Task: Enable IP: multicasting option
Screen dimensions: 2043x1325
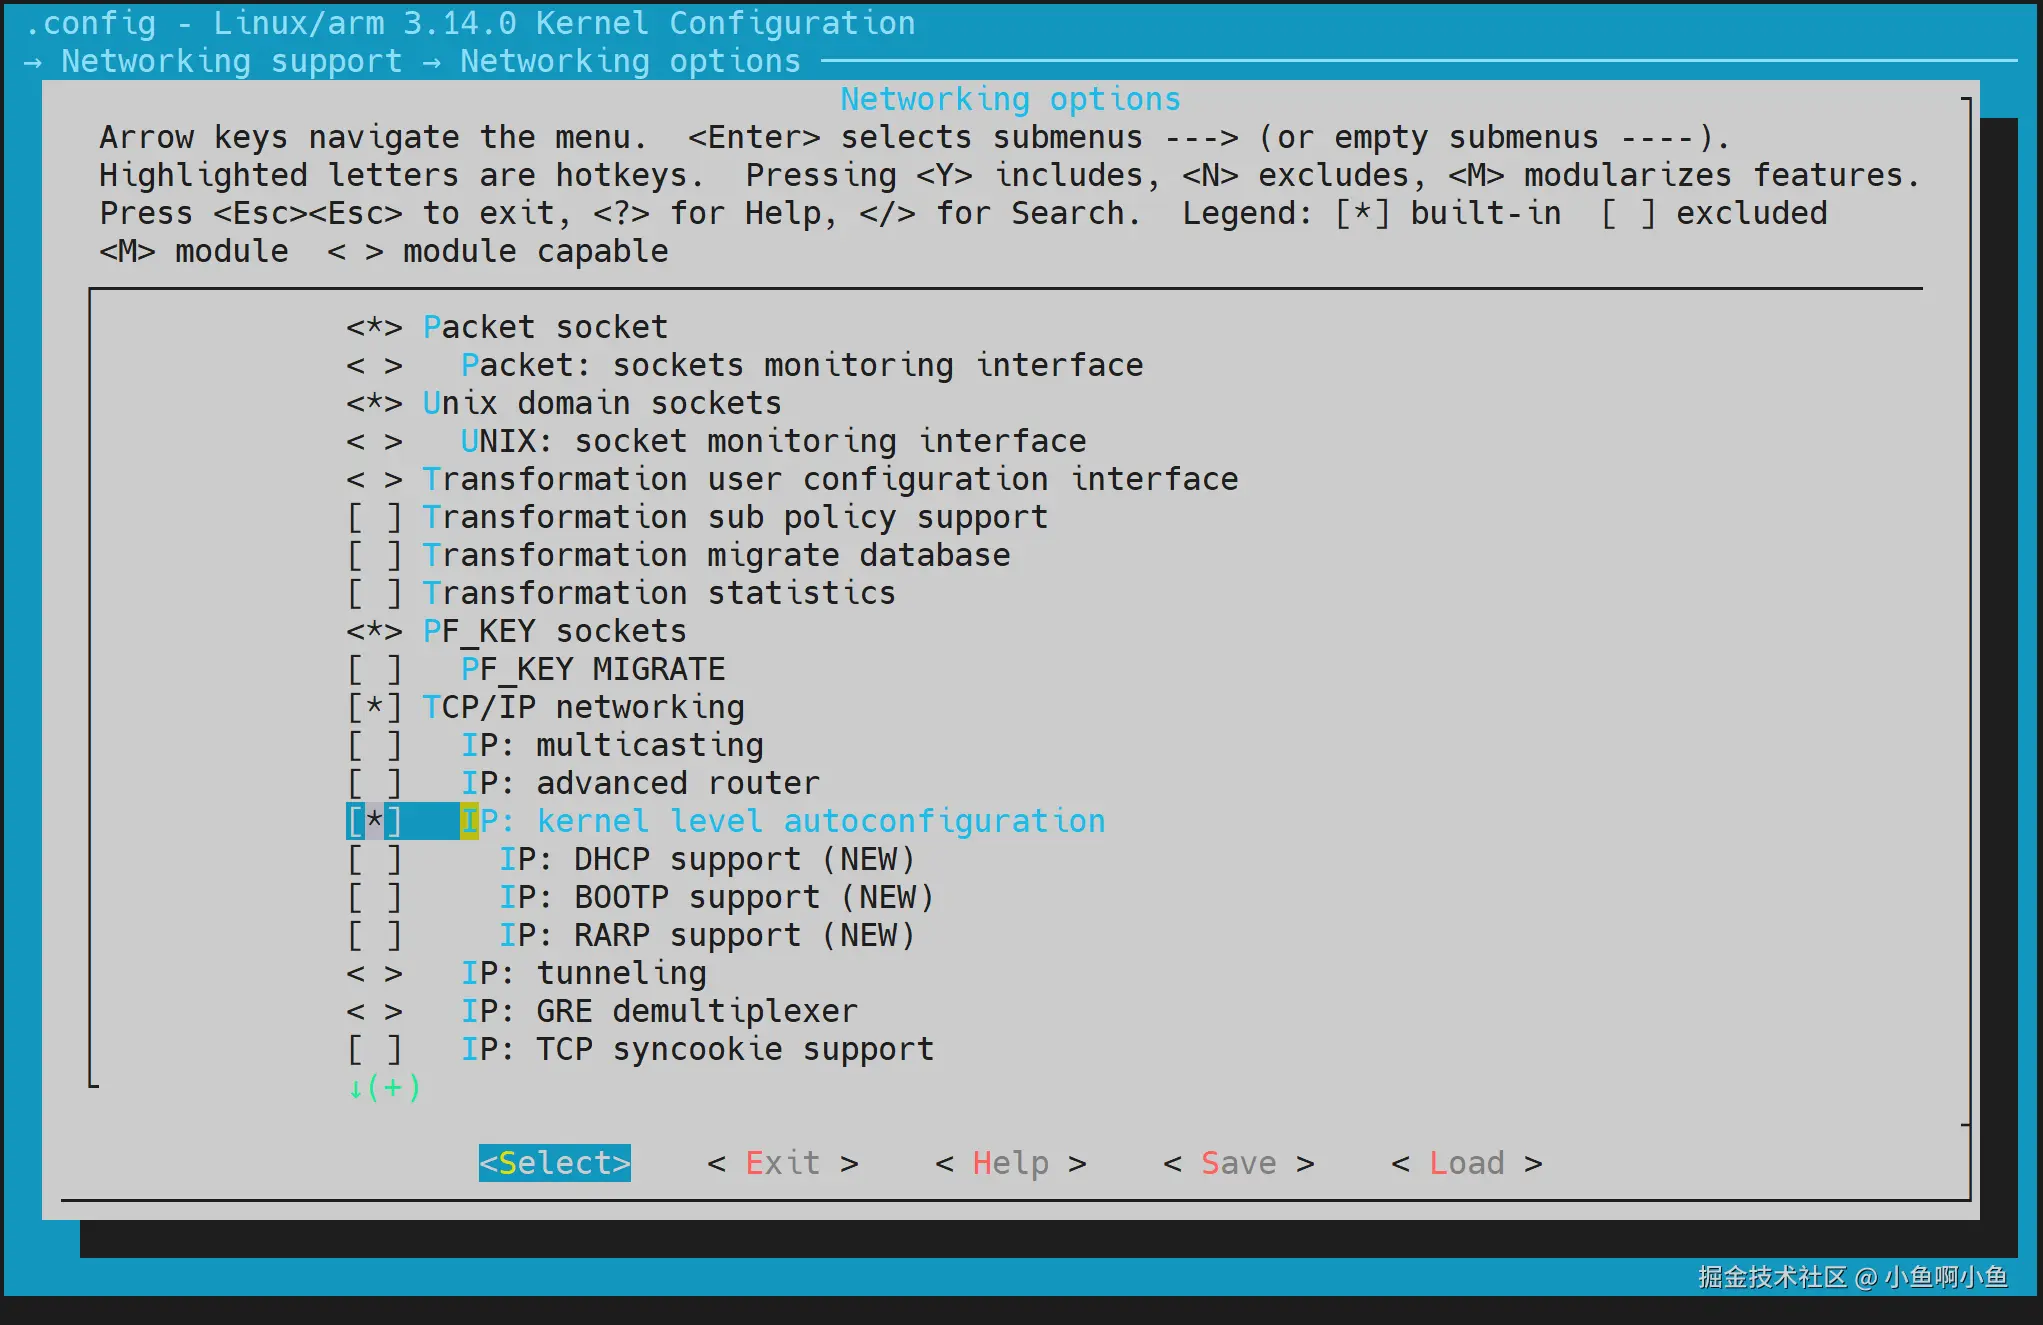Action: click(374, 745)
